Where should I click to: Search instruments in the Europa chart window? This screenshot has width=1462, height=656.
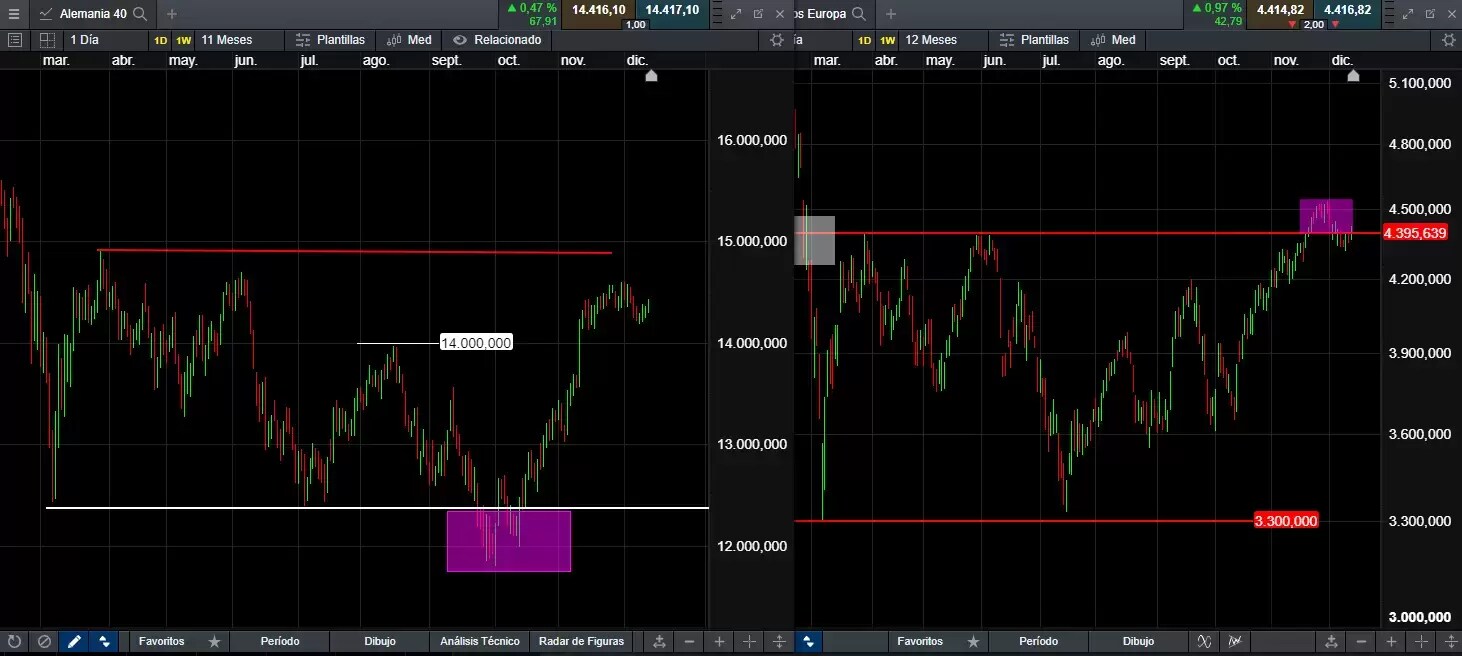tap(859, 14)
